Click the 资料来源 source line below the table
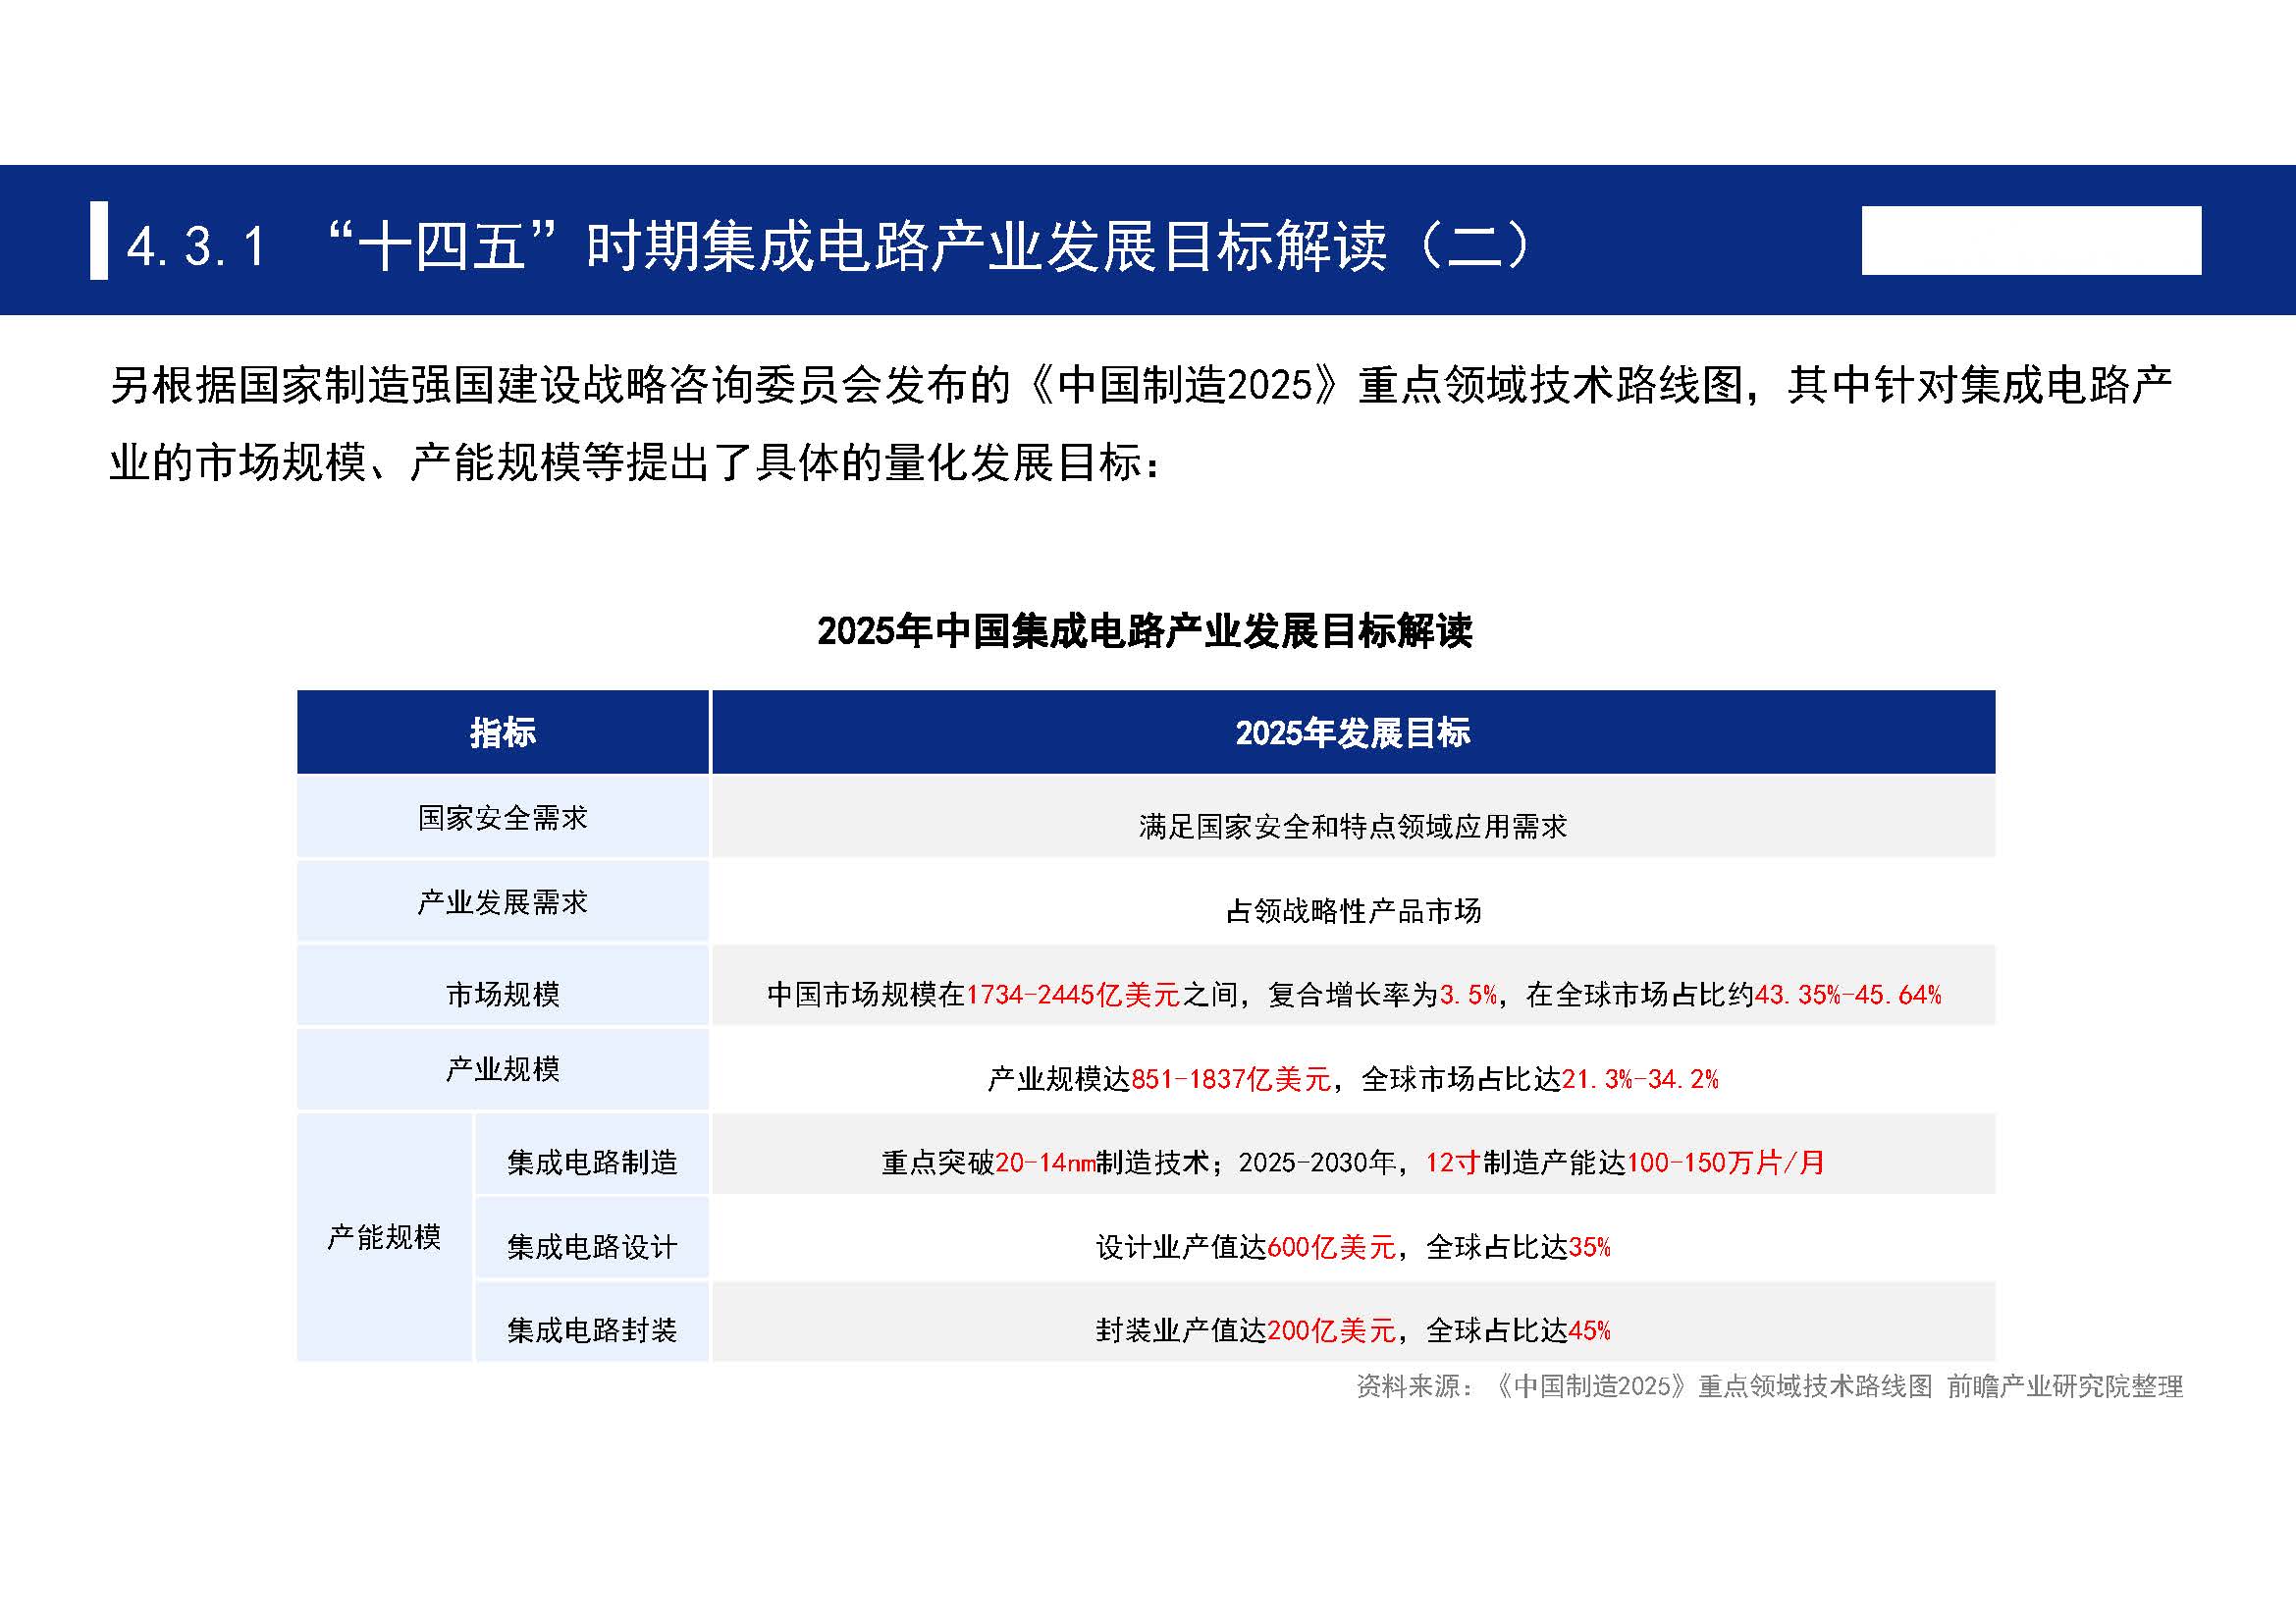2296x1624 pixels. pos(1768,1386)
